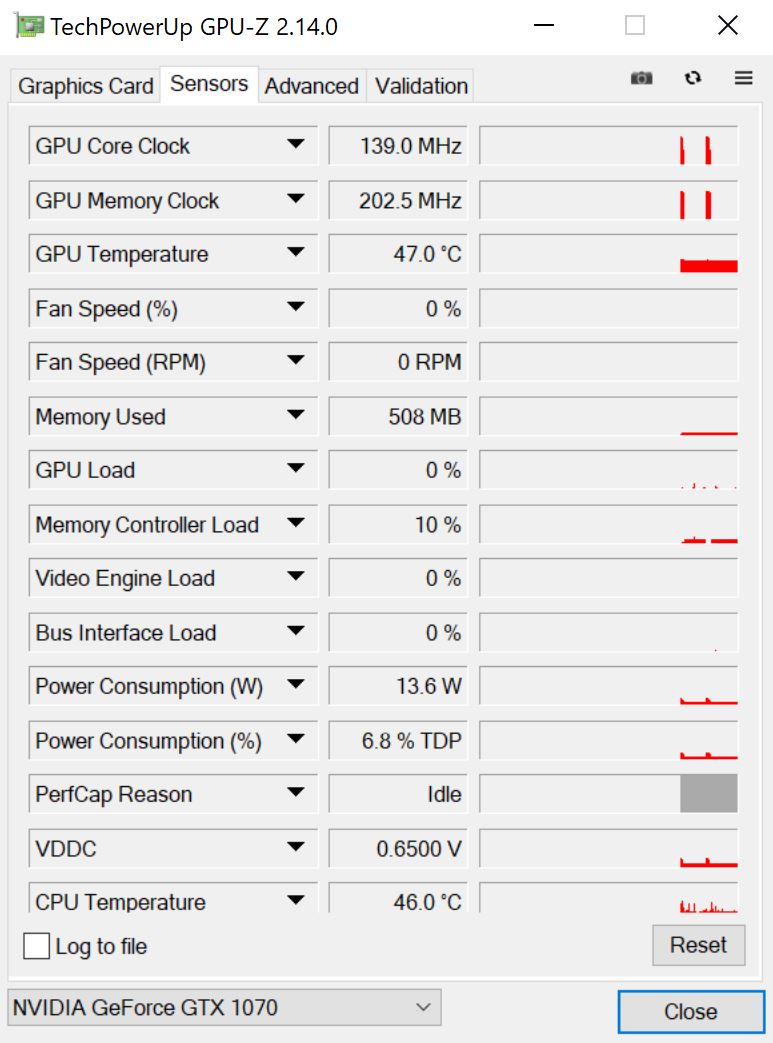
Task: Click the gray PerfCap Reason indicator bar
Action: pyautogui.click(x=708, y=793)
